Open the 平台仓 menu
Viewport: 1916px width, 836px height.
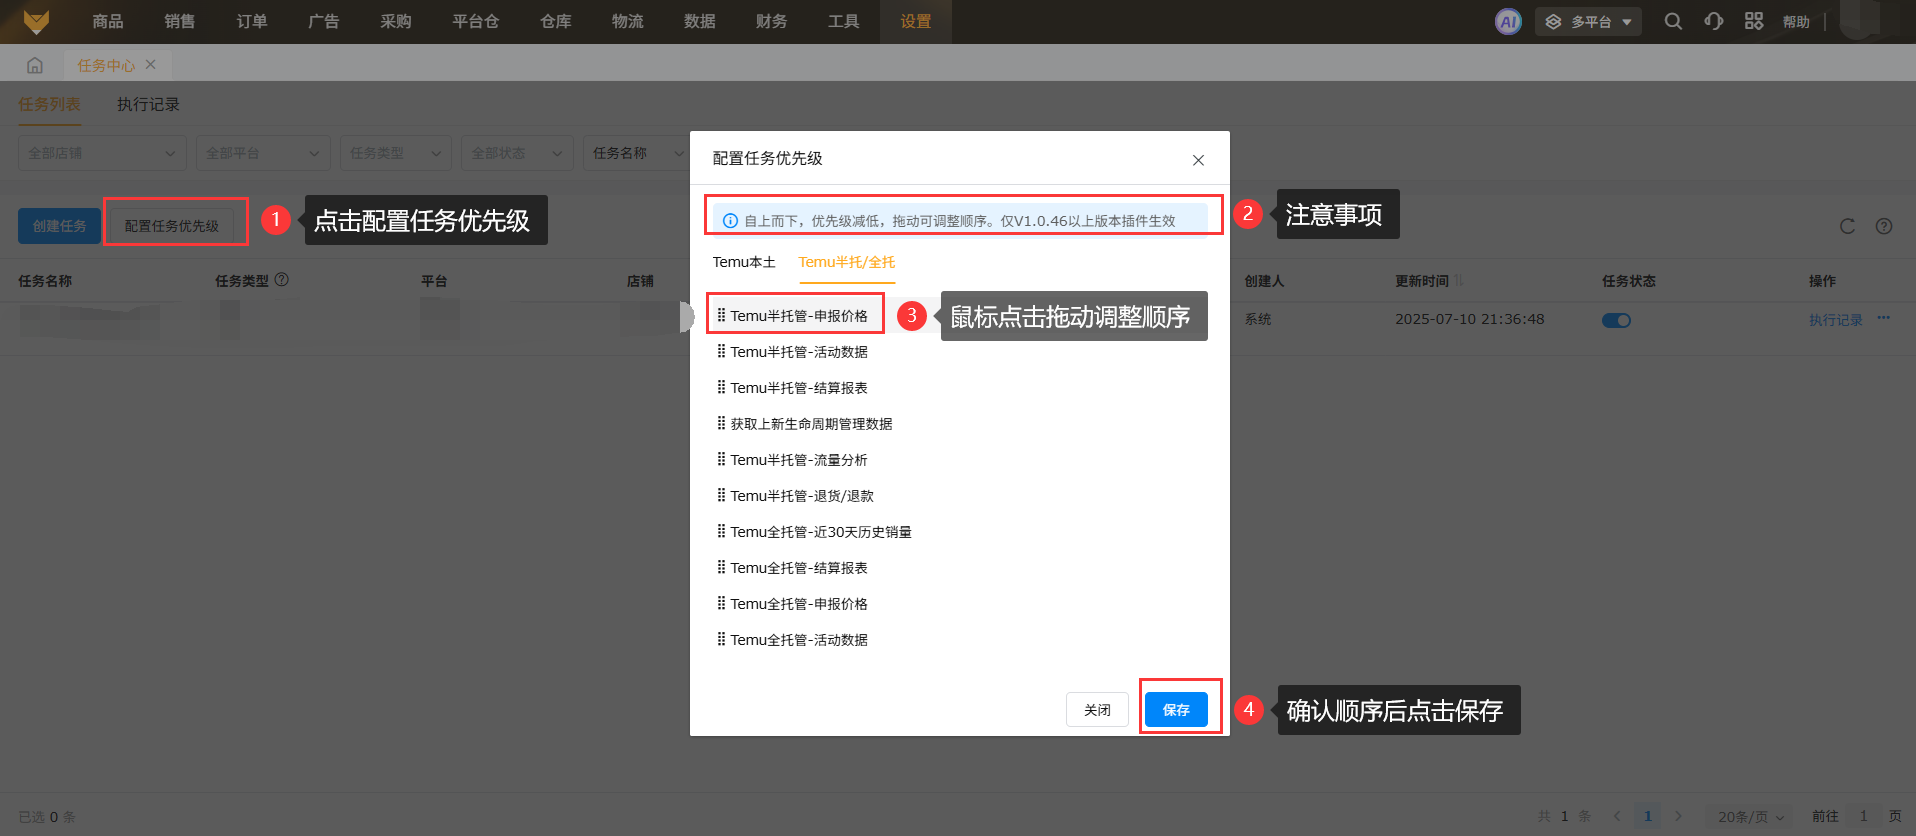[476, 21]
